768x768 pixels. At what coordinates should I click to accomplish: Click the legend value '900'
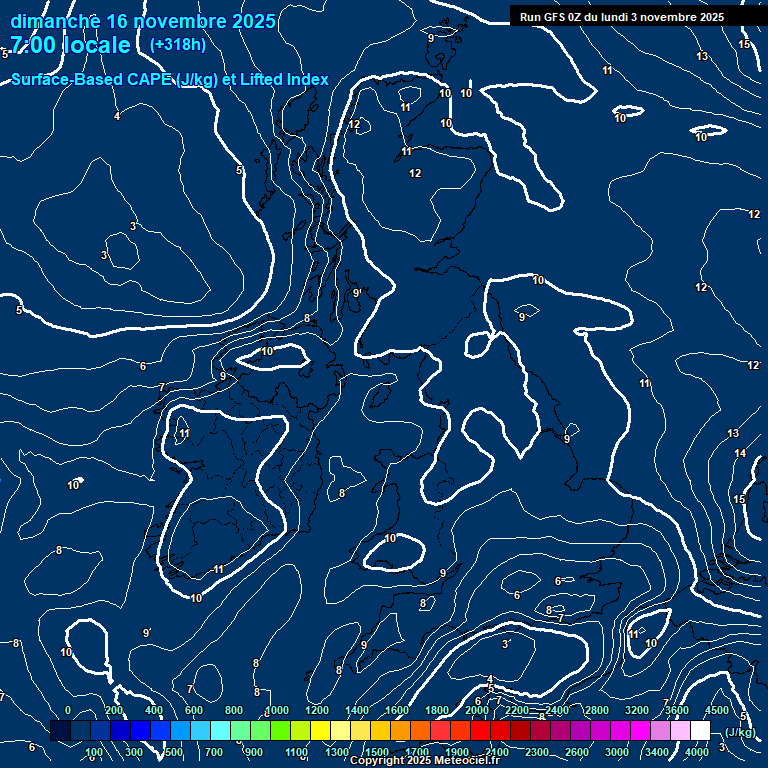point(254,752)
